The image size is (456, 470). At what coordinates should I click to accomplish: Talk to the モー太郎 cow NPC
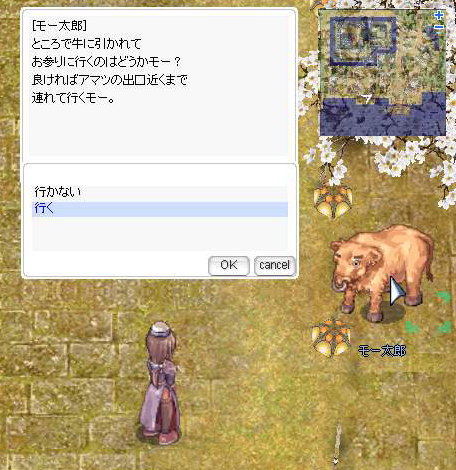[x=382, y=272]
